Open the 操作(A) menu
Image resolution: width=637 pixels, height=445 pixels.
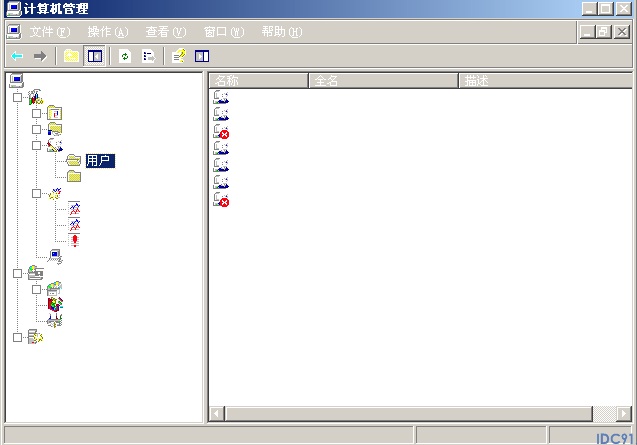click(x=108, y=32)
